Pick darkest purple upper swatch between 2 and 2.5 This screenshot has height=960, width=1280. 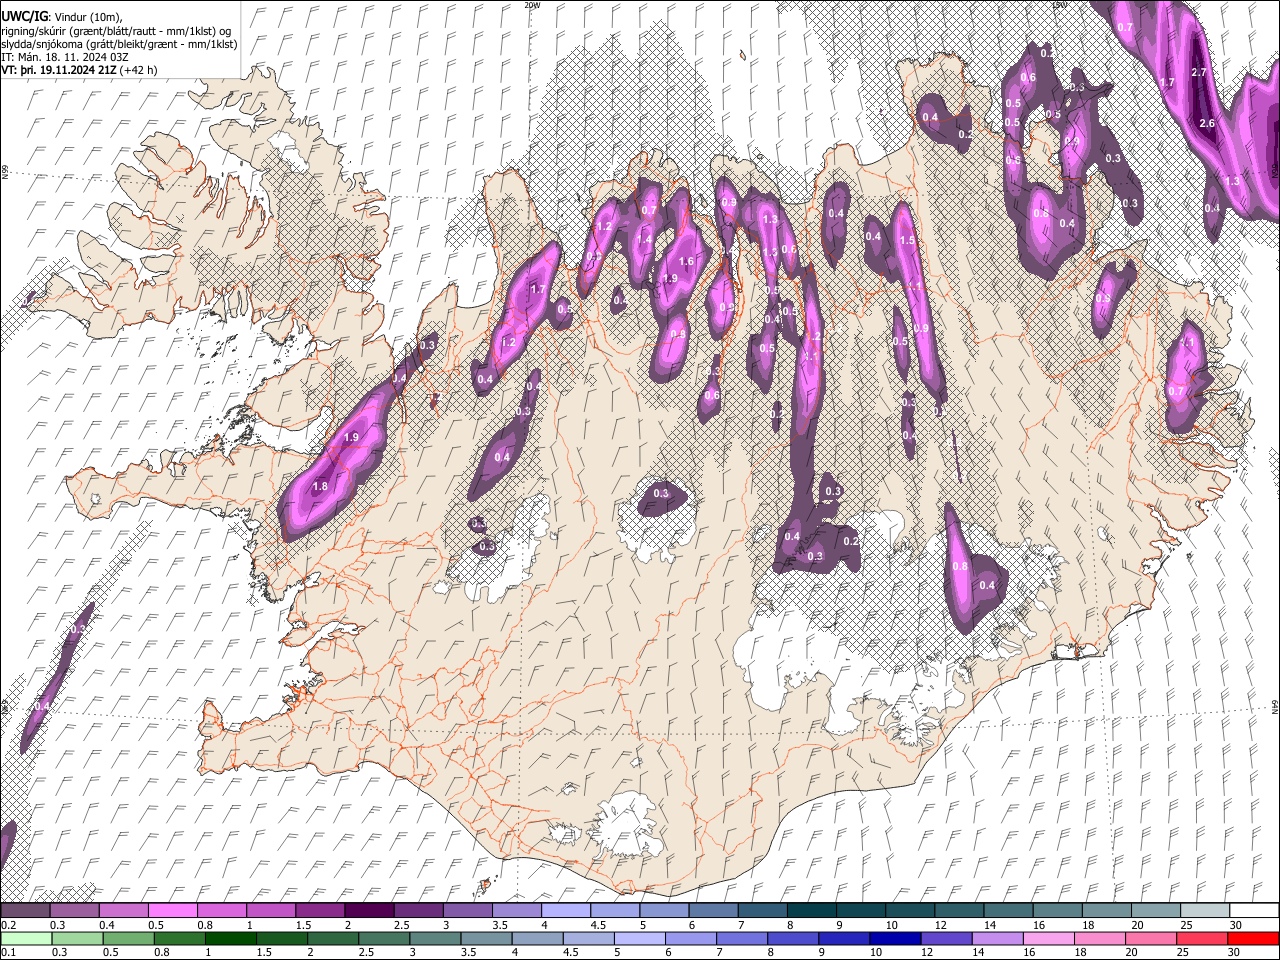pyautogui.click(x=369, y=911)
